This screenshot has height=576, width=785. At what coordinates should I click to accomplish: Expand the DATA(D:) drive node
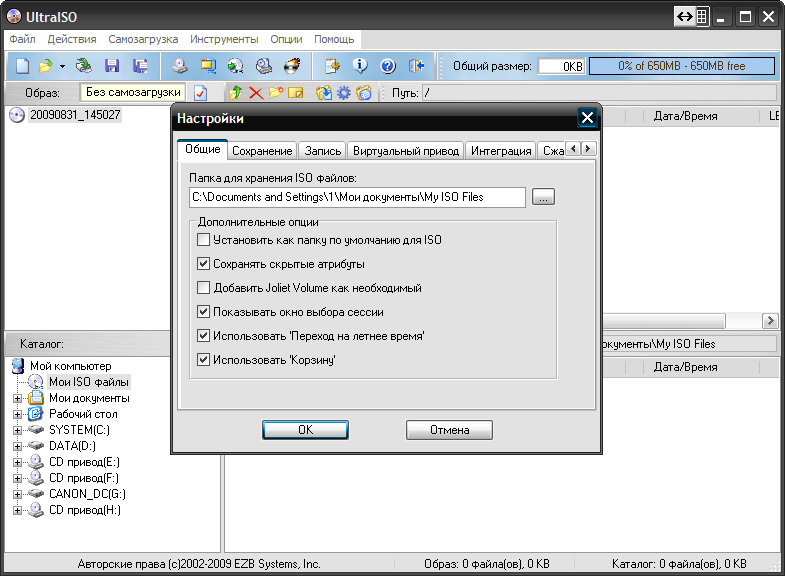[x=18, y=446]
